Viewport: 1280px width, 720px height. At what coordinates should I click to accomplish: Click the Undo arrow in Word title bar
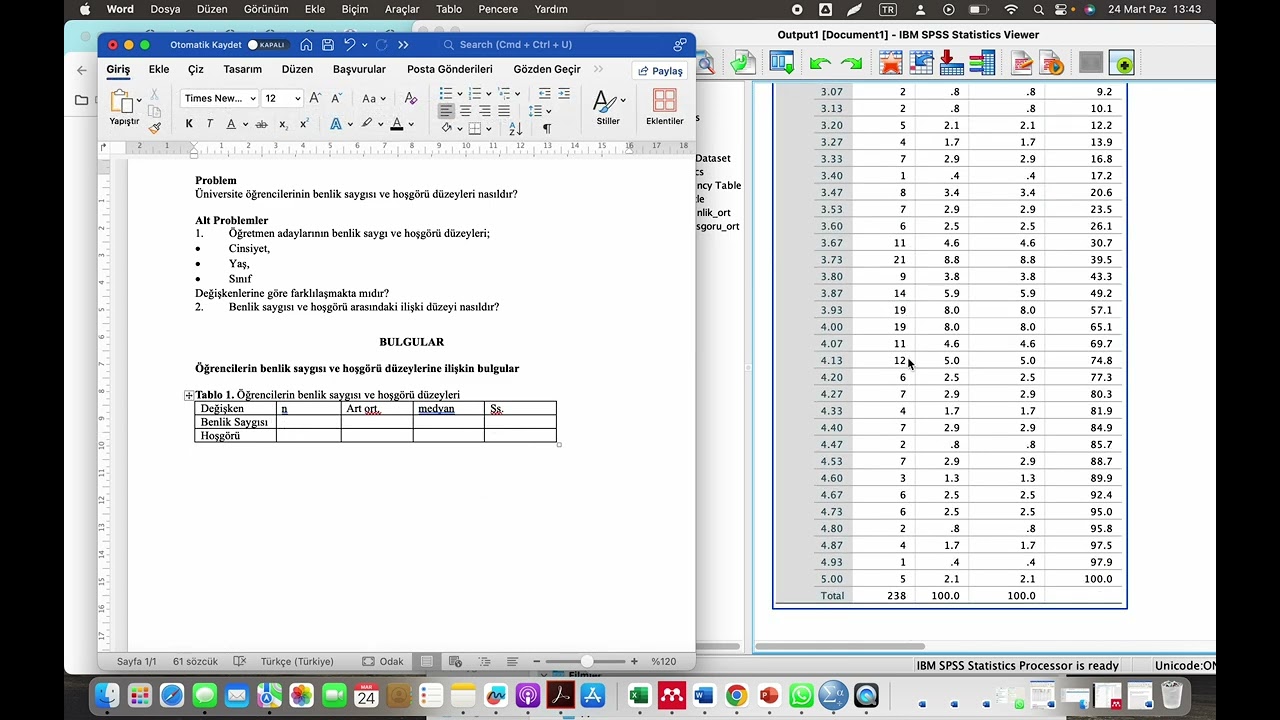(349, 45)
